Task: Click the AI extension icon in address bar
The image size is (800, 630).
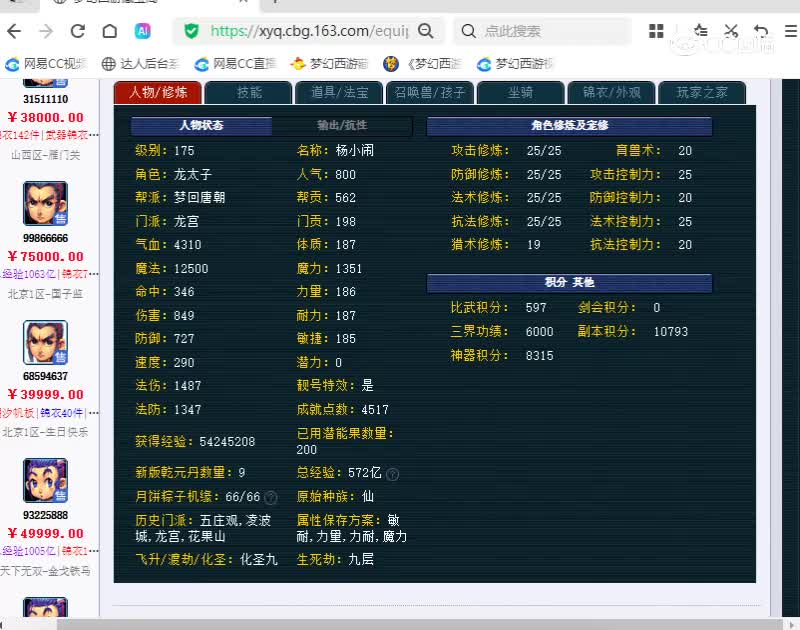Action: (144, 31)
